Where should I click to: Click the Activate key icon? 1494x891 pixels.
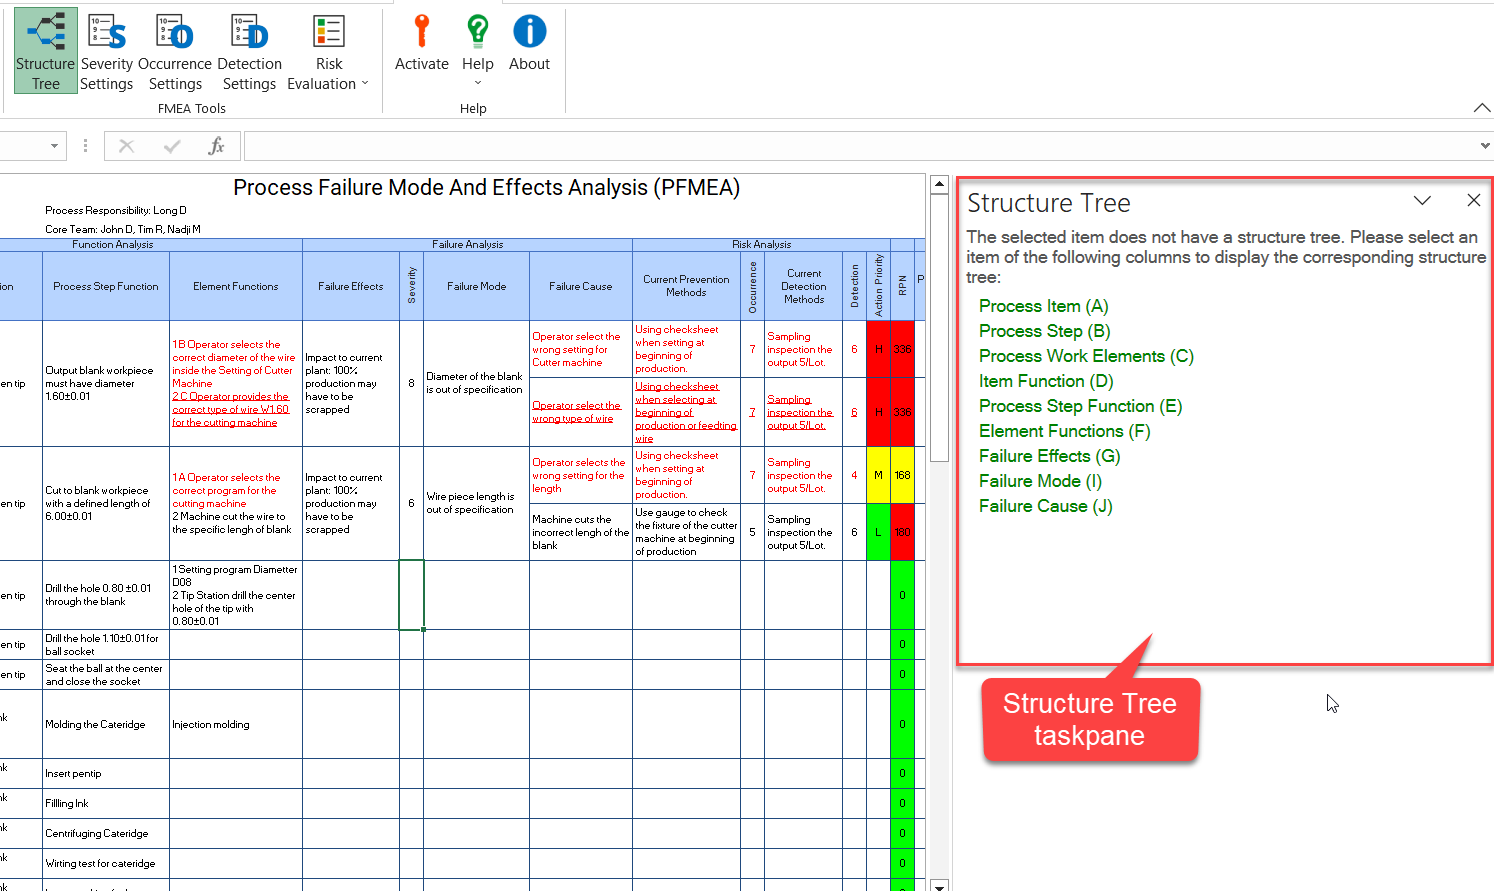coord(421,45)
